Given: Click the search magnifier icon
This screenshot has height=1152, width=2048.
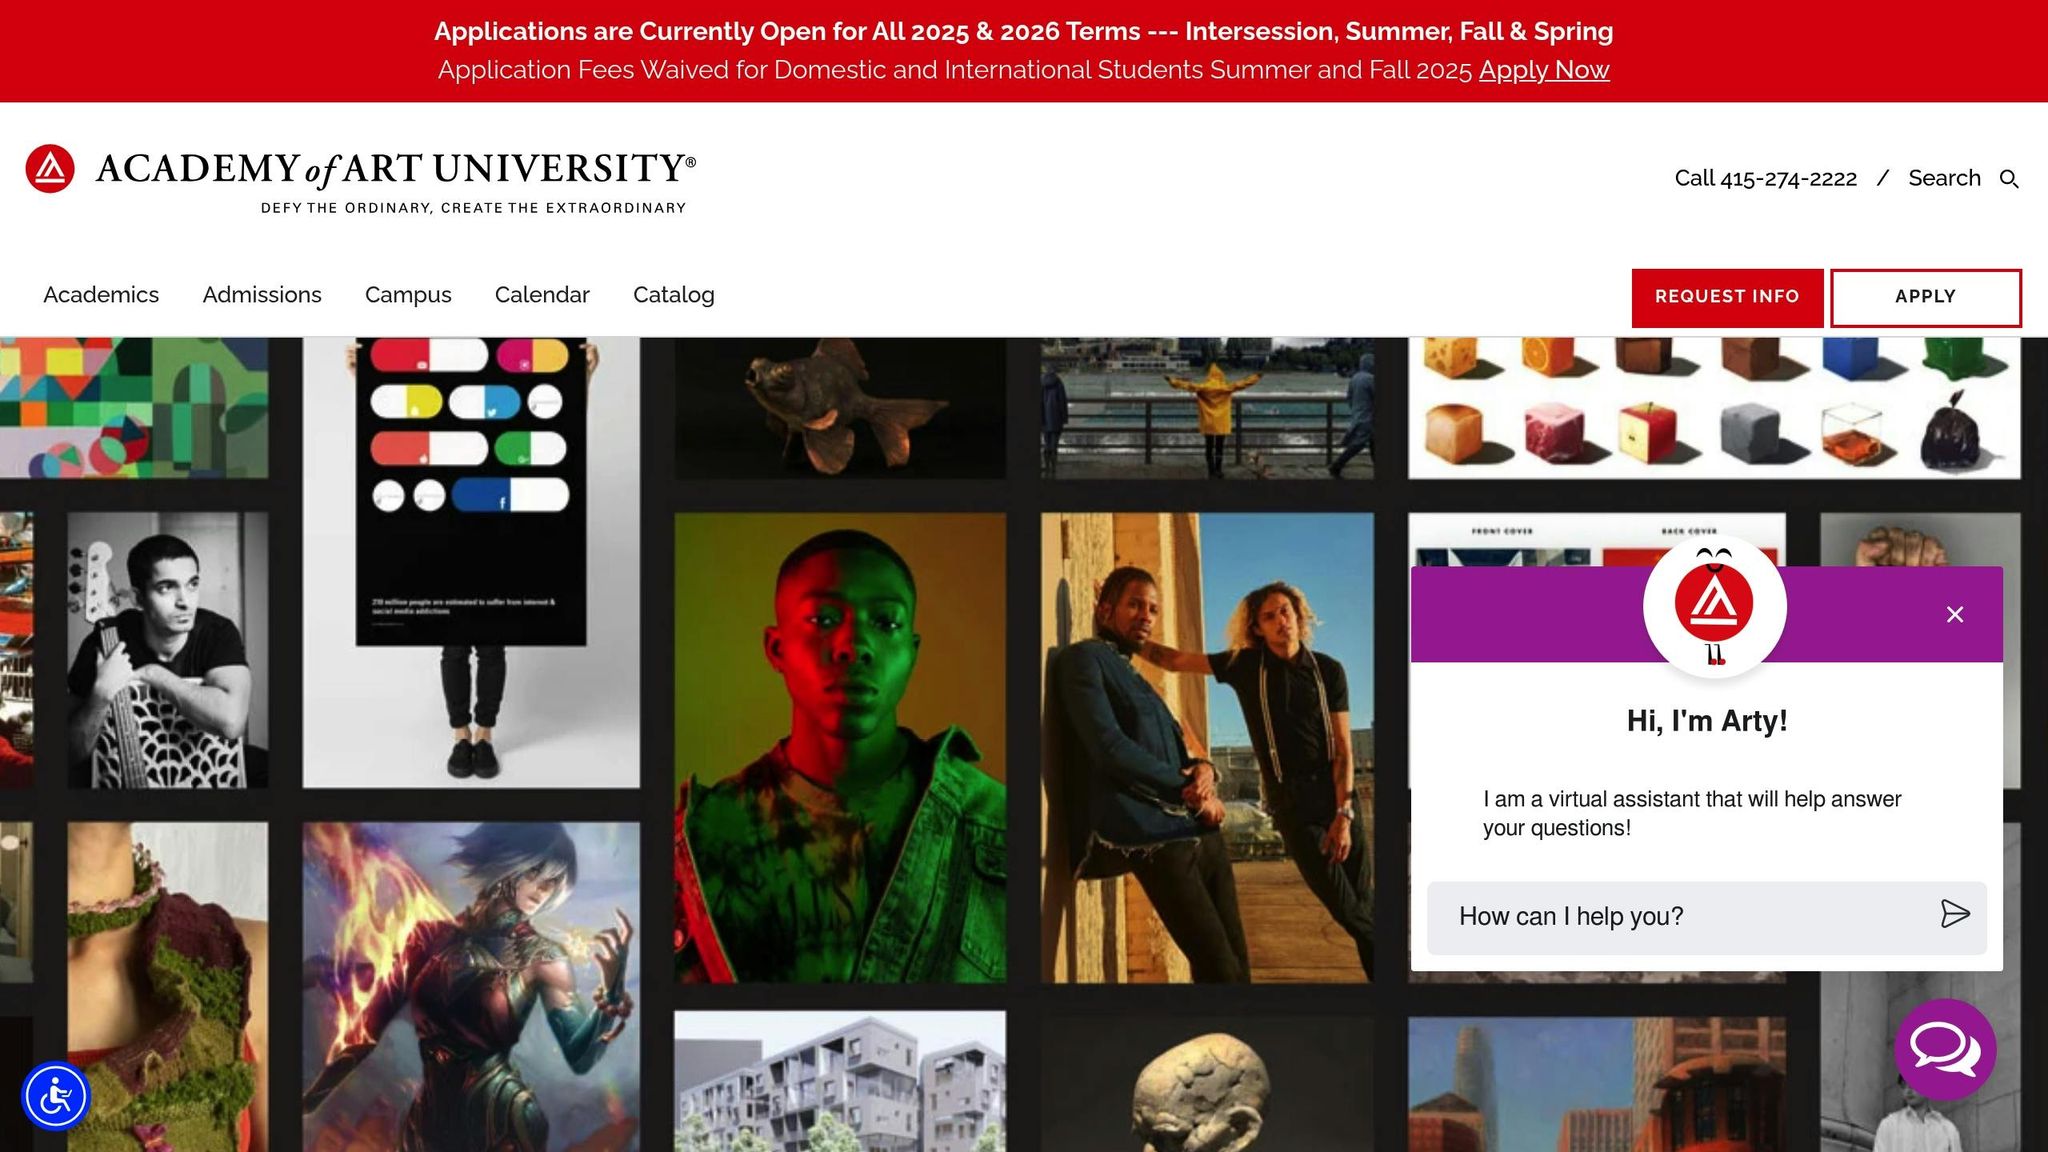Looking at the screenshot, I should [2009, 179].
